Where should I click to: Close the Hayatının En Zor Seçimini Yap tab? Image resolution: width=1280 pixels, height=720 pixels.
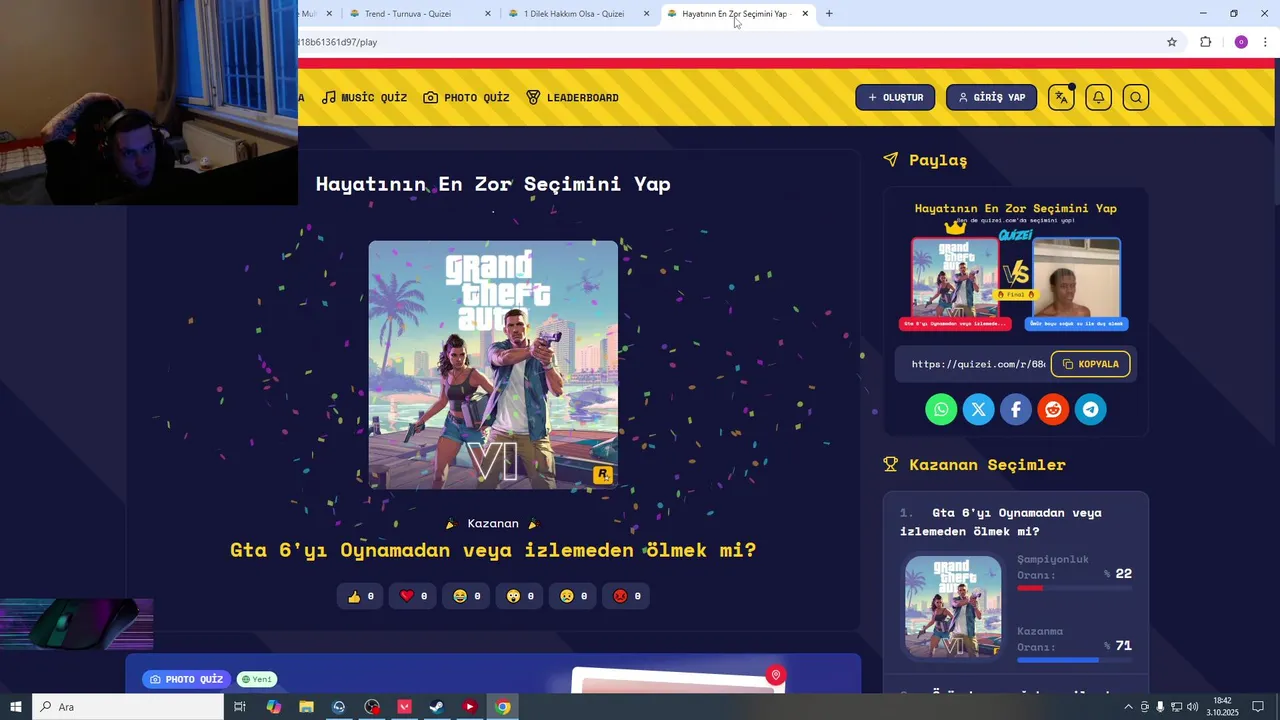coord(805,14)
